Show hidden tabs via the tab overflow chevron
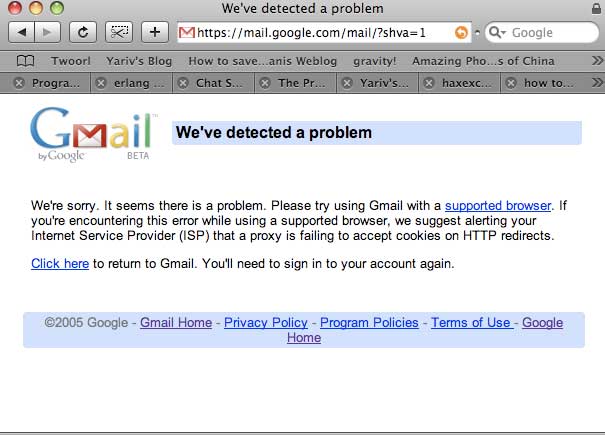The image size is (605, 435). coord(597,84)
